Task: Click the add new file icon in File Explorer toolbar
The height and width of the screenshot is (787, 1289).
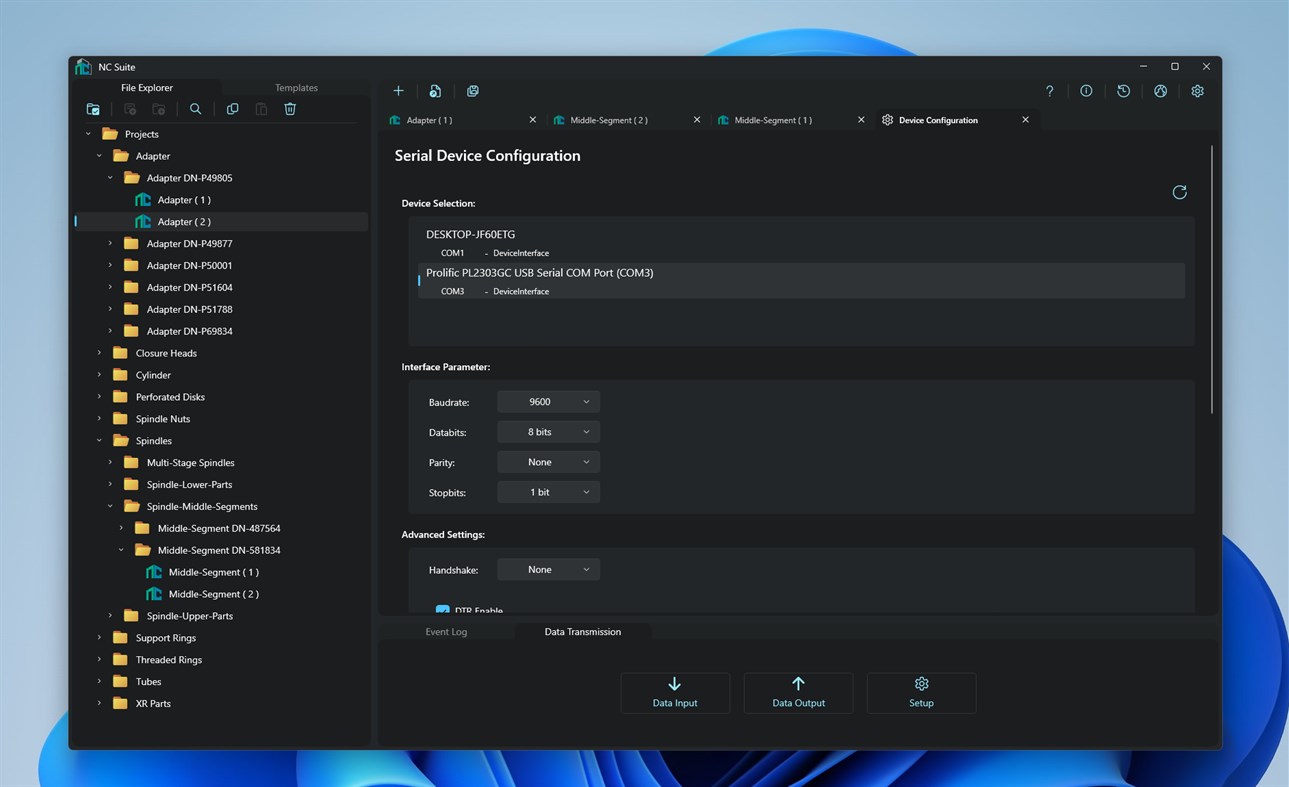Action: [x=130, y=109]
